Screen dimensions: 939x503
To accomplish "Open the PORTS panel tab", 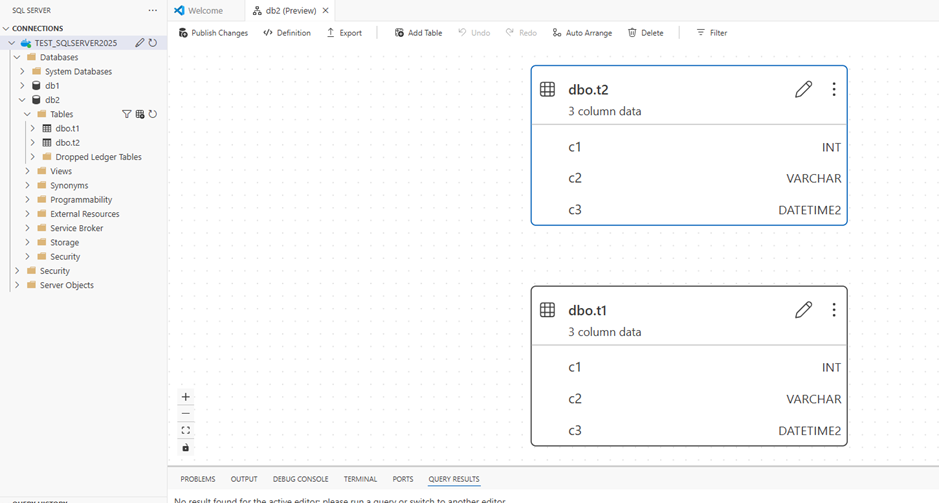I will [x=403, y=479].
